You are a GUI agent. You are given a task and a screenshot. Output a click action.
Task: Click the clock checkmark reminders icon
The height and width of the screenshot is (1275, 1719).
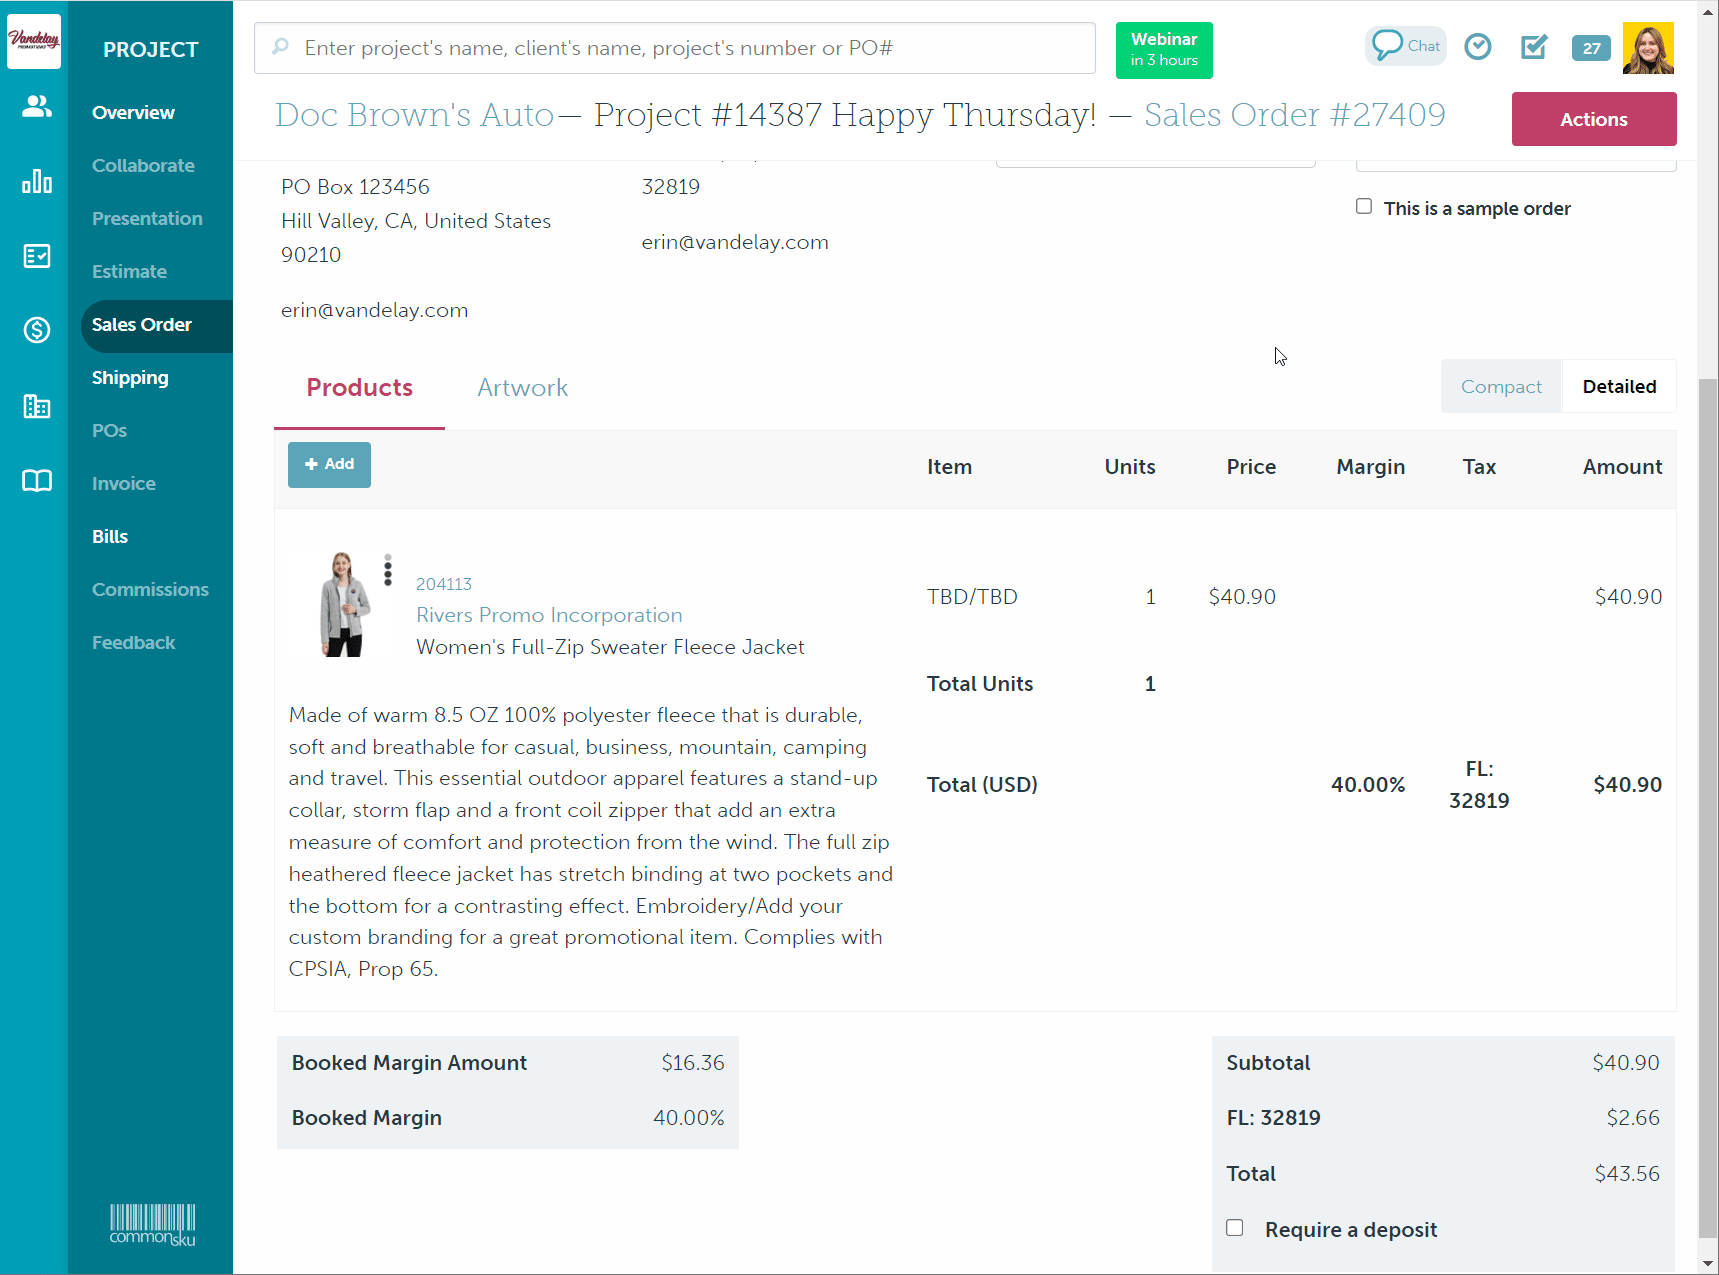pyautogui.click(x=1477, y=47)
